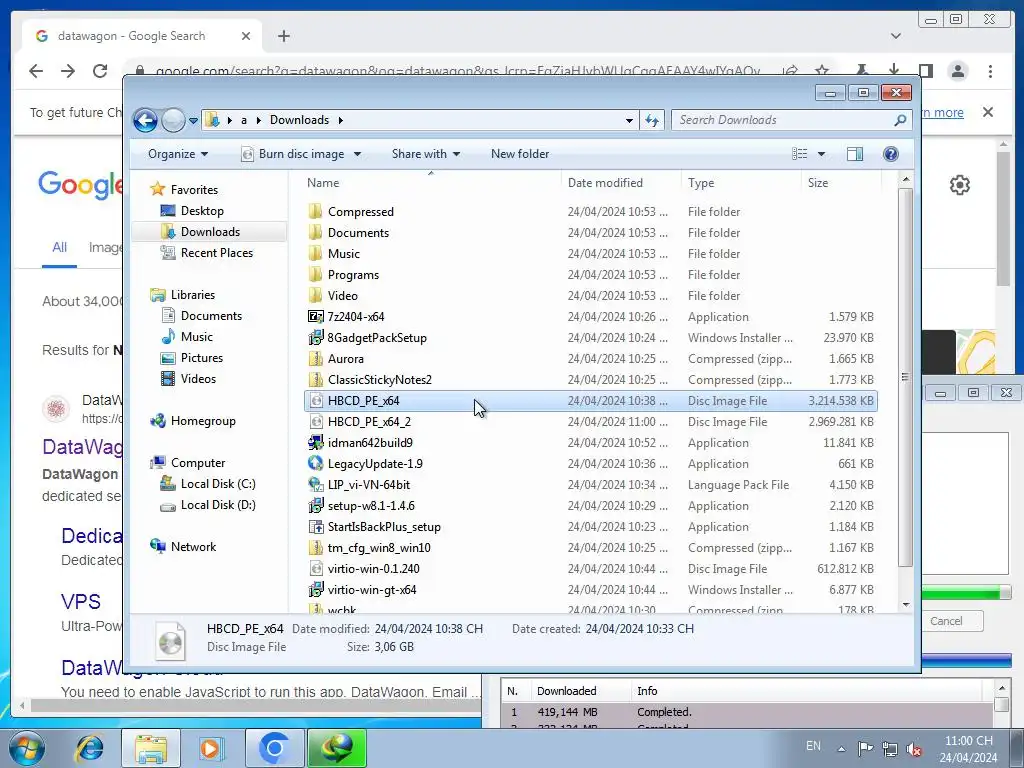
Task: Open Internet Explorer from taskbar
Action: (x=89, y=748)
